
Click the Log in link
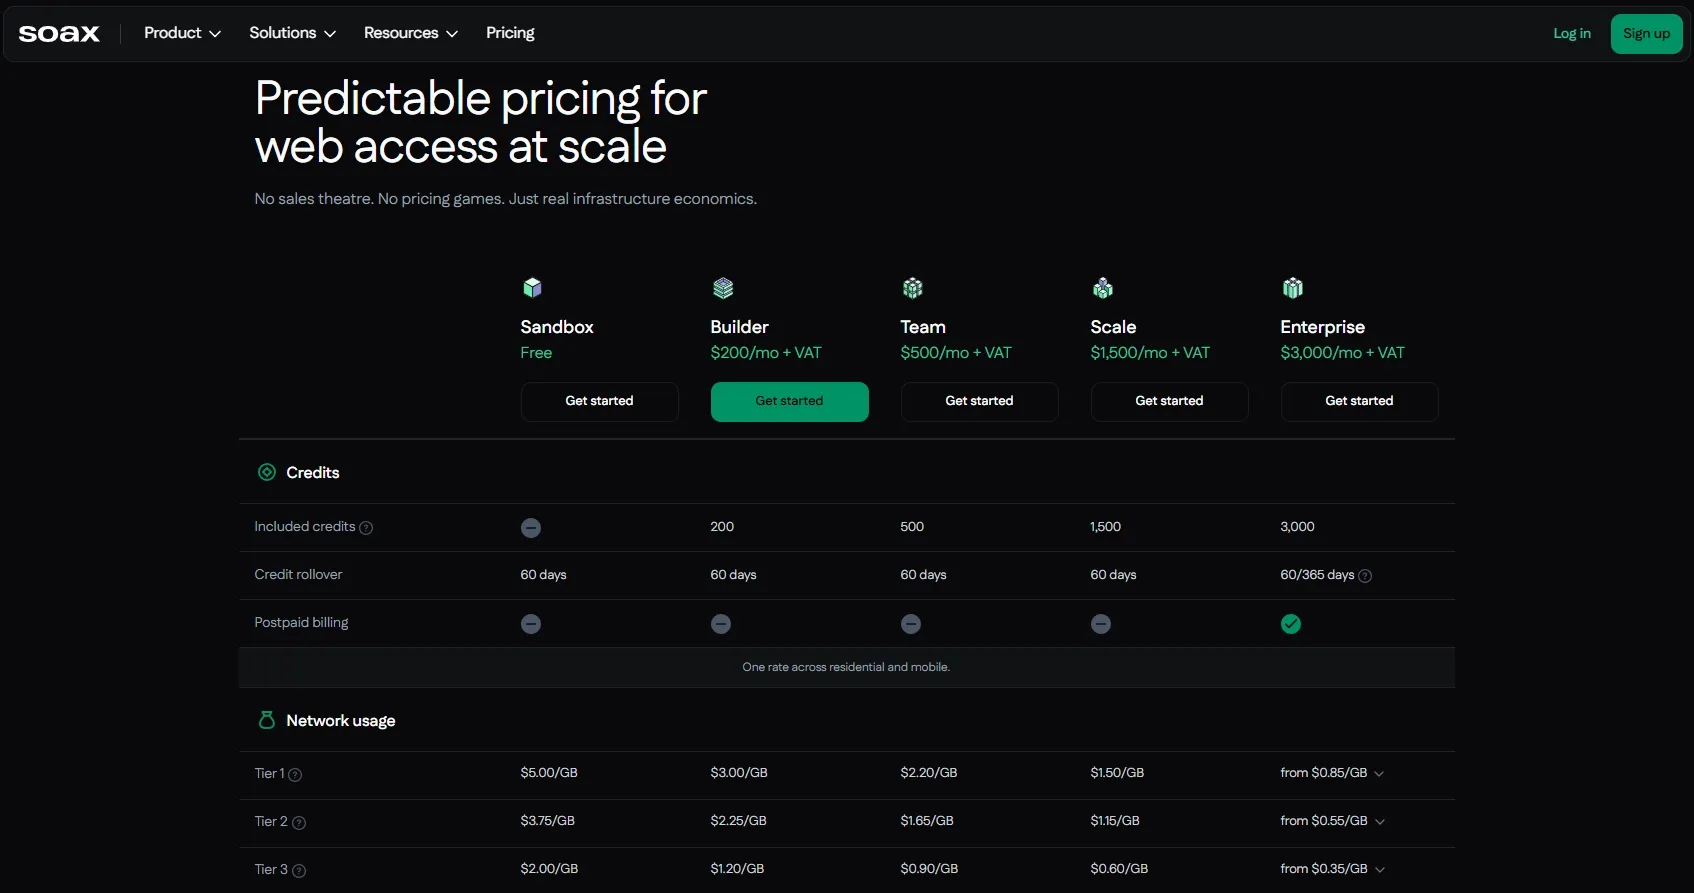(1572, 34)
